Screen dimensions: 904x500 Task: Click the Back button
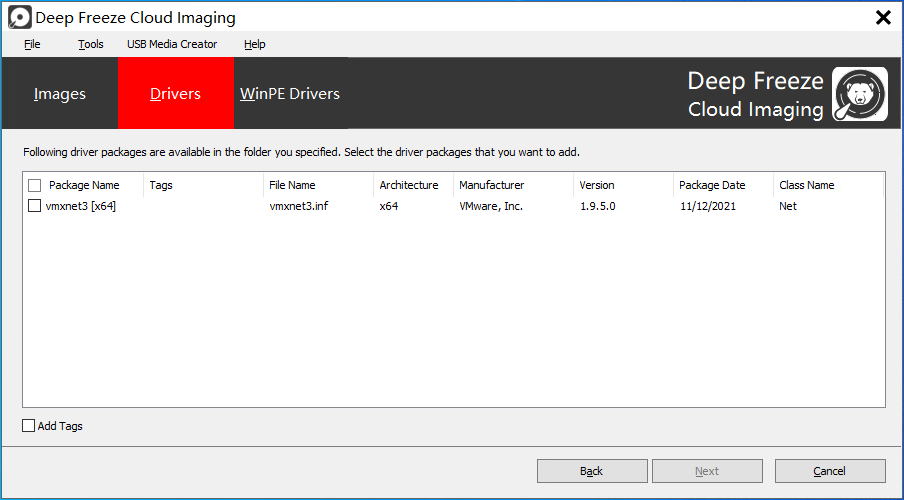pos(592,471)
